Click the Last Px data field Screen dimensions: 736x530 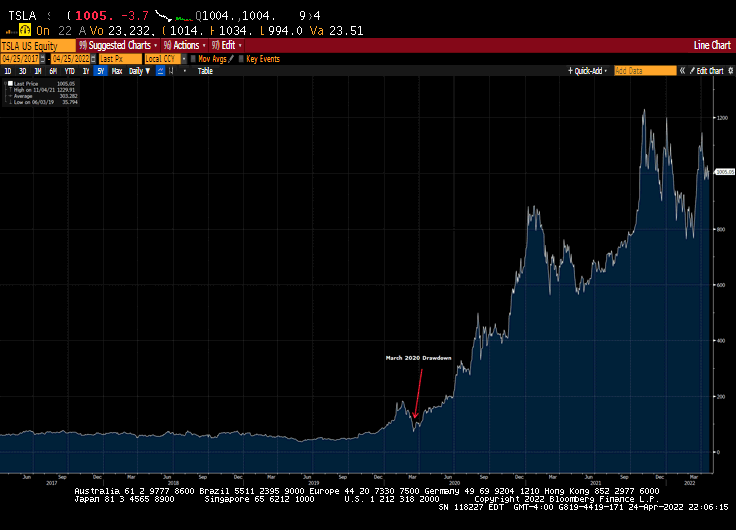[120, 59]
